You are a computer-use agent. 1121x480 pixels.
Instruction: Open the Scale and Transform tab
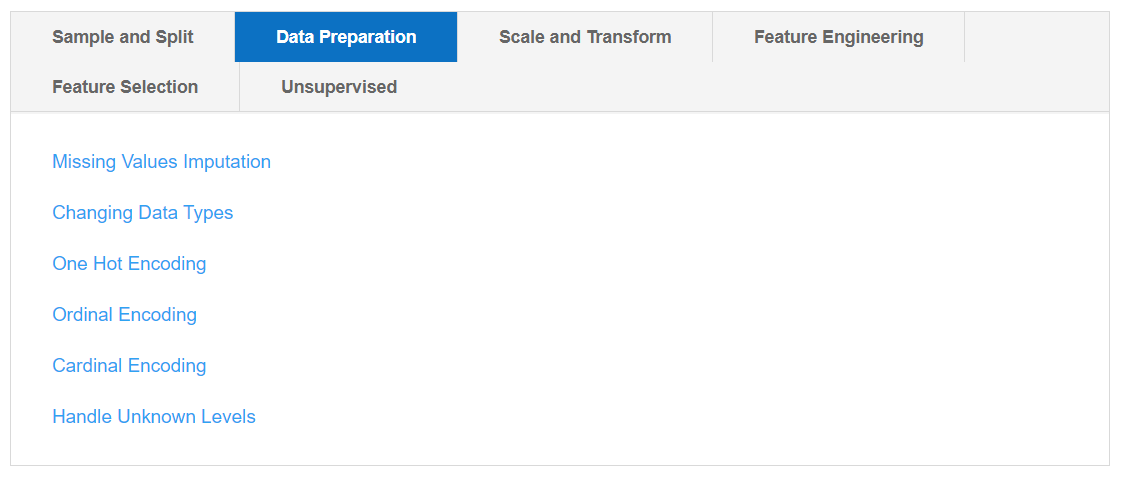click(585, 37)
